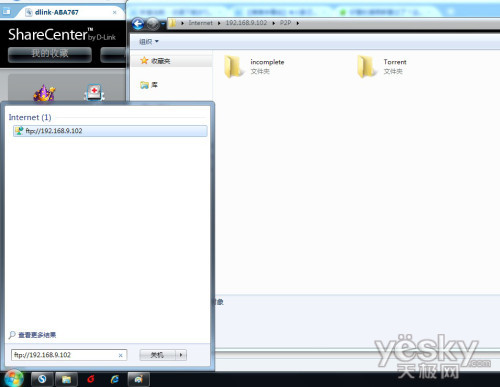Open Internet Explorer from the taskbar

(115, 379)
